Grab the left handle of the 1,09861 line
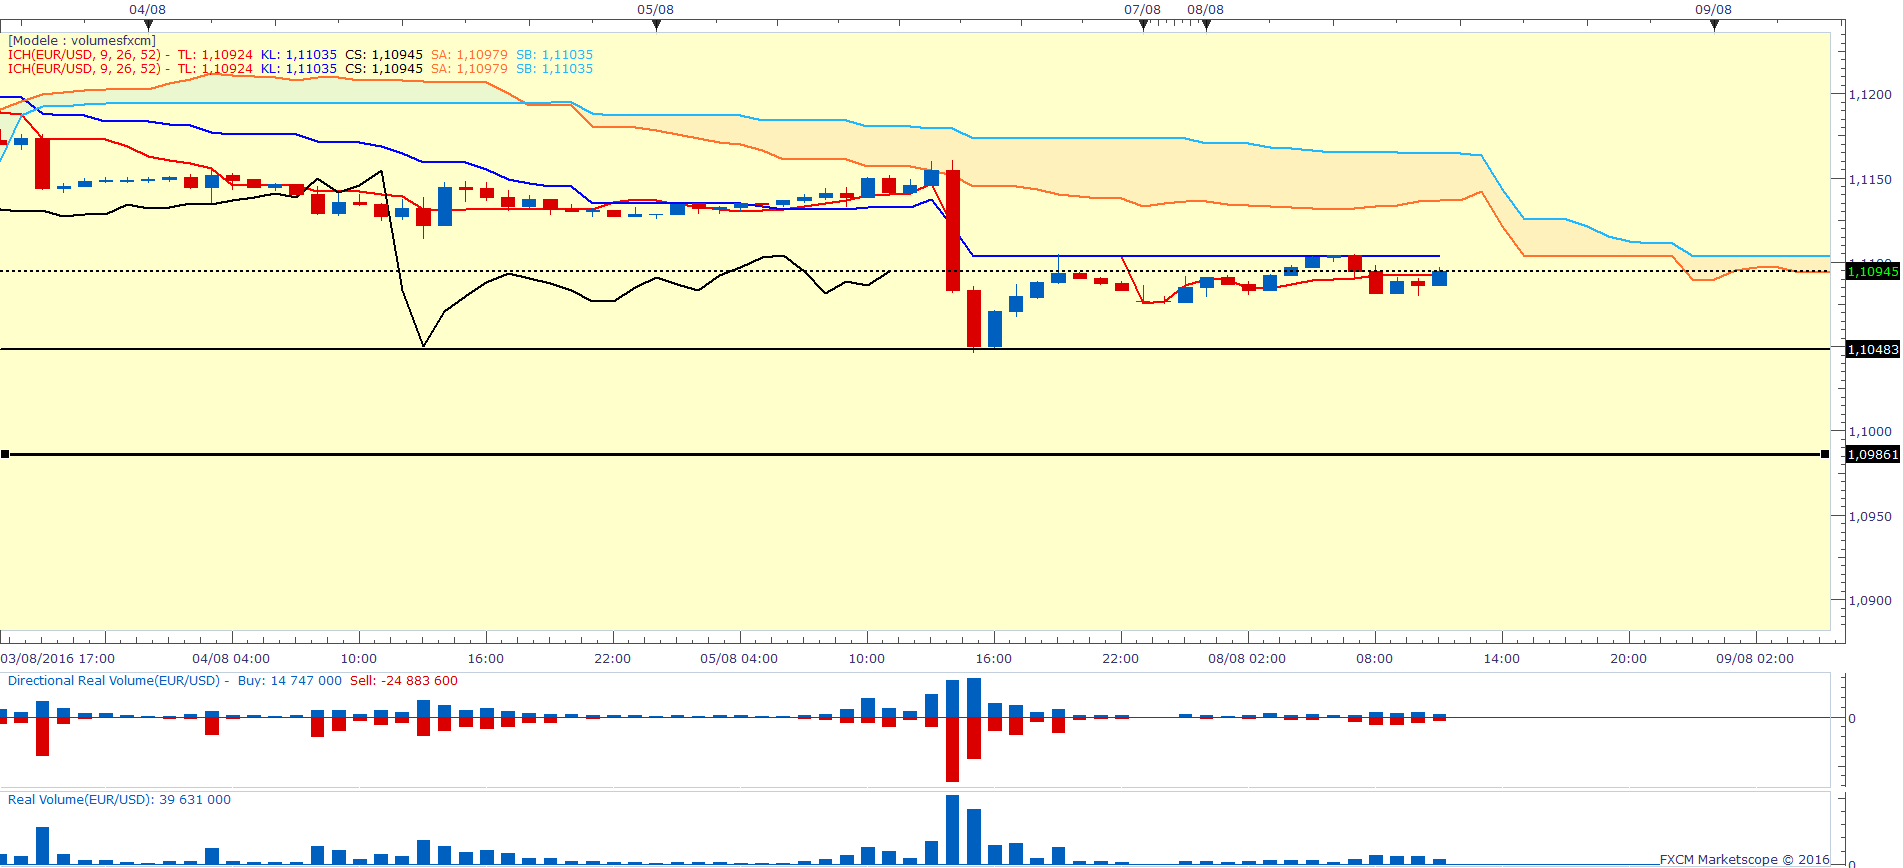This screenshot has width=1903, height=868. 5,455
